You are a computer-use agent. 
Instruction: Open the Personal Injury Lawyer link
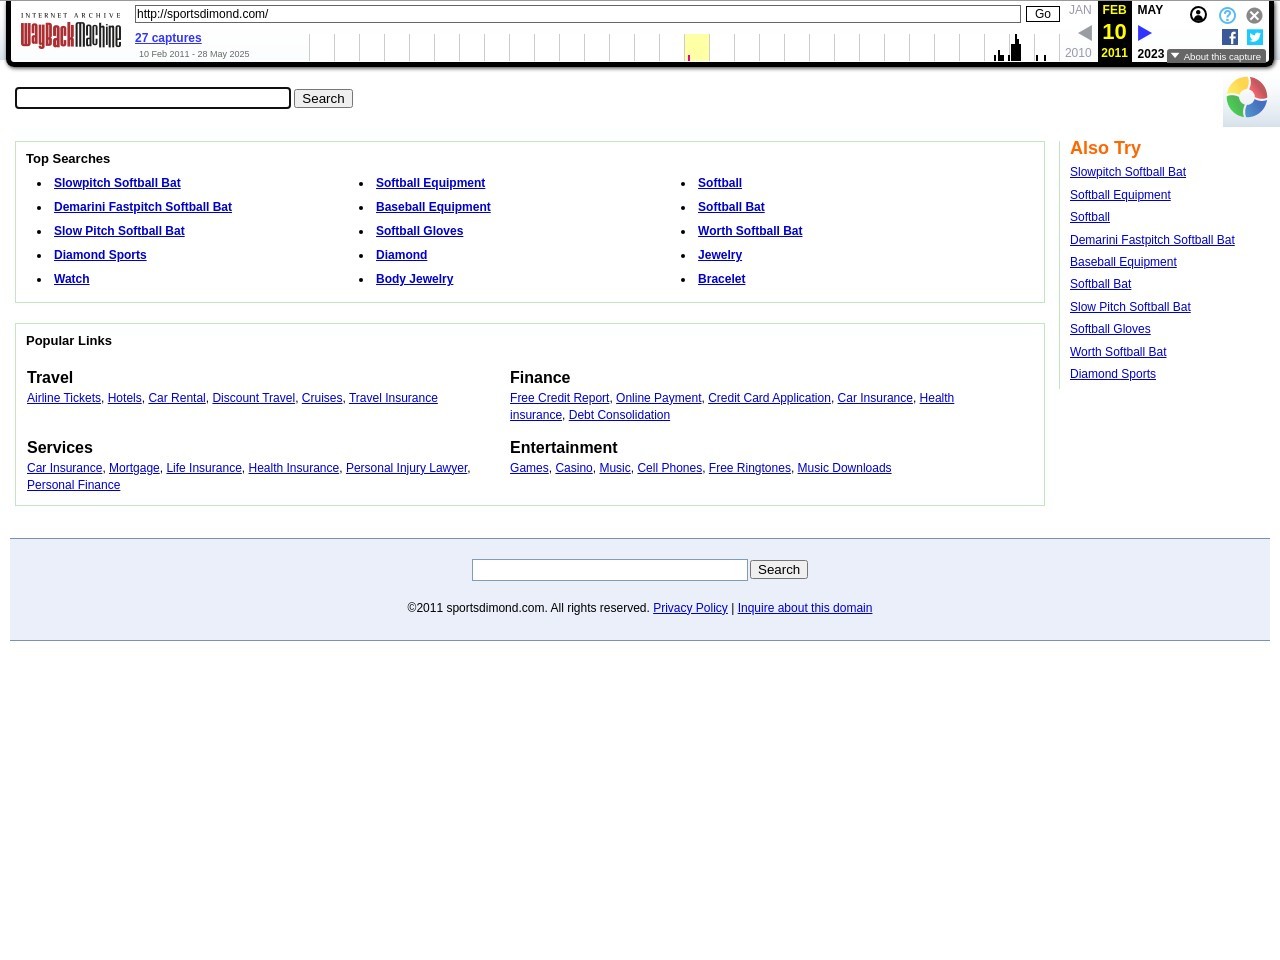[x=406, y=468]
